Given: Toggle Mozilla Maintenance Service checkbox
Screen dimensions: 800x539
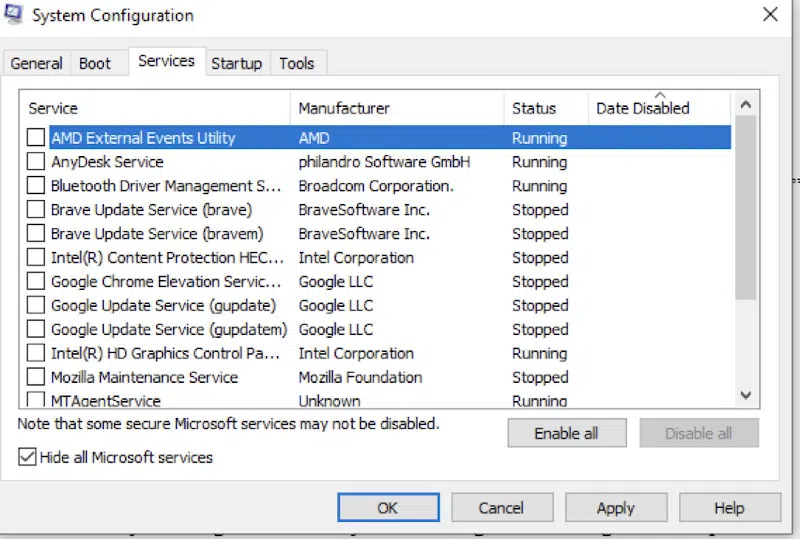Looking at the screenshot, I should 36,378.
